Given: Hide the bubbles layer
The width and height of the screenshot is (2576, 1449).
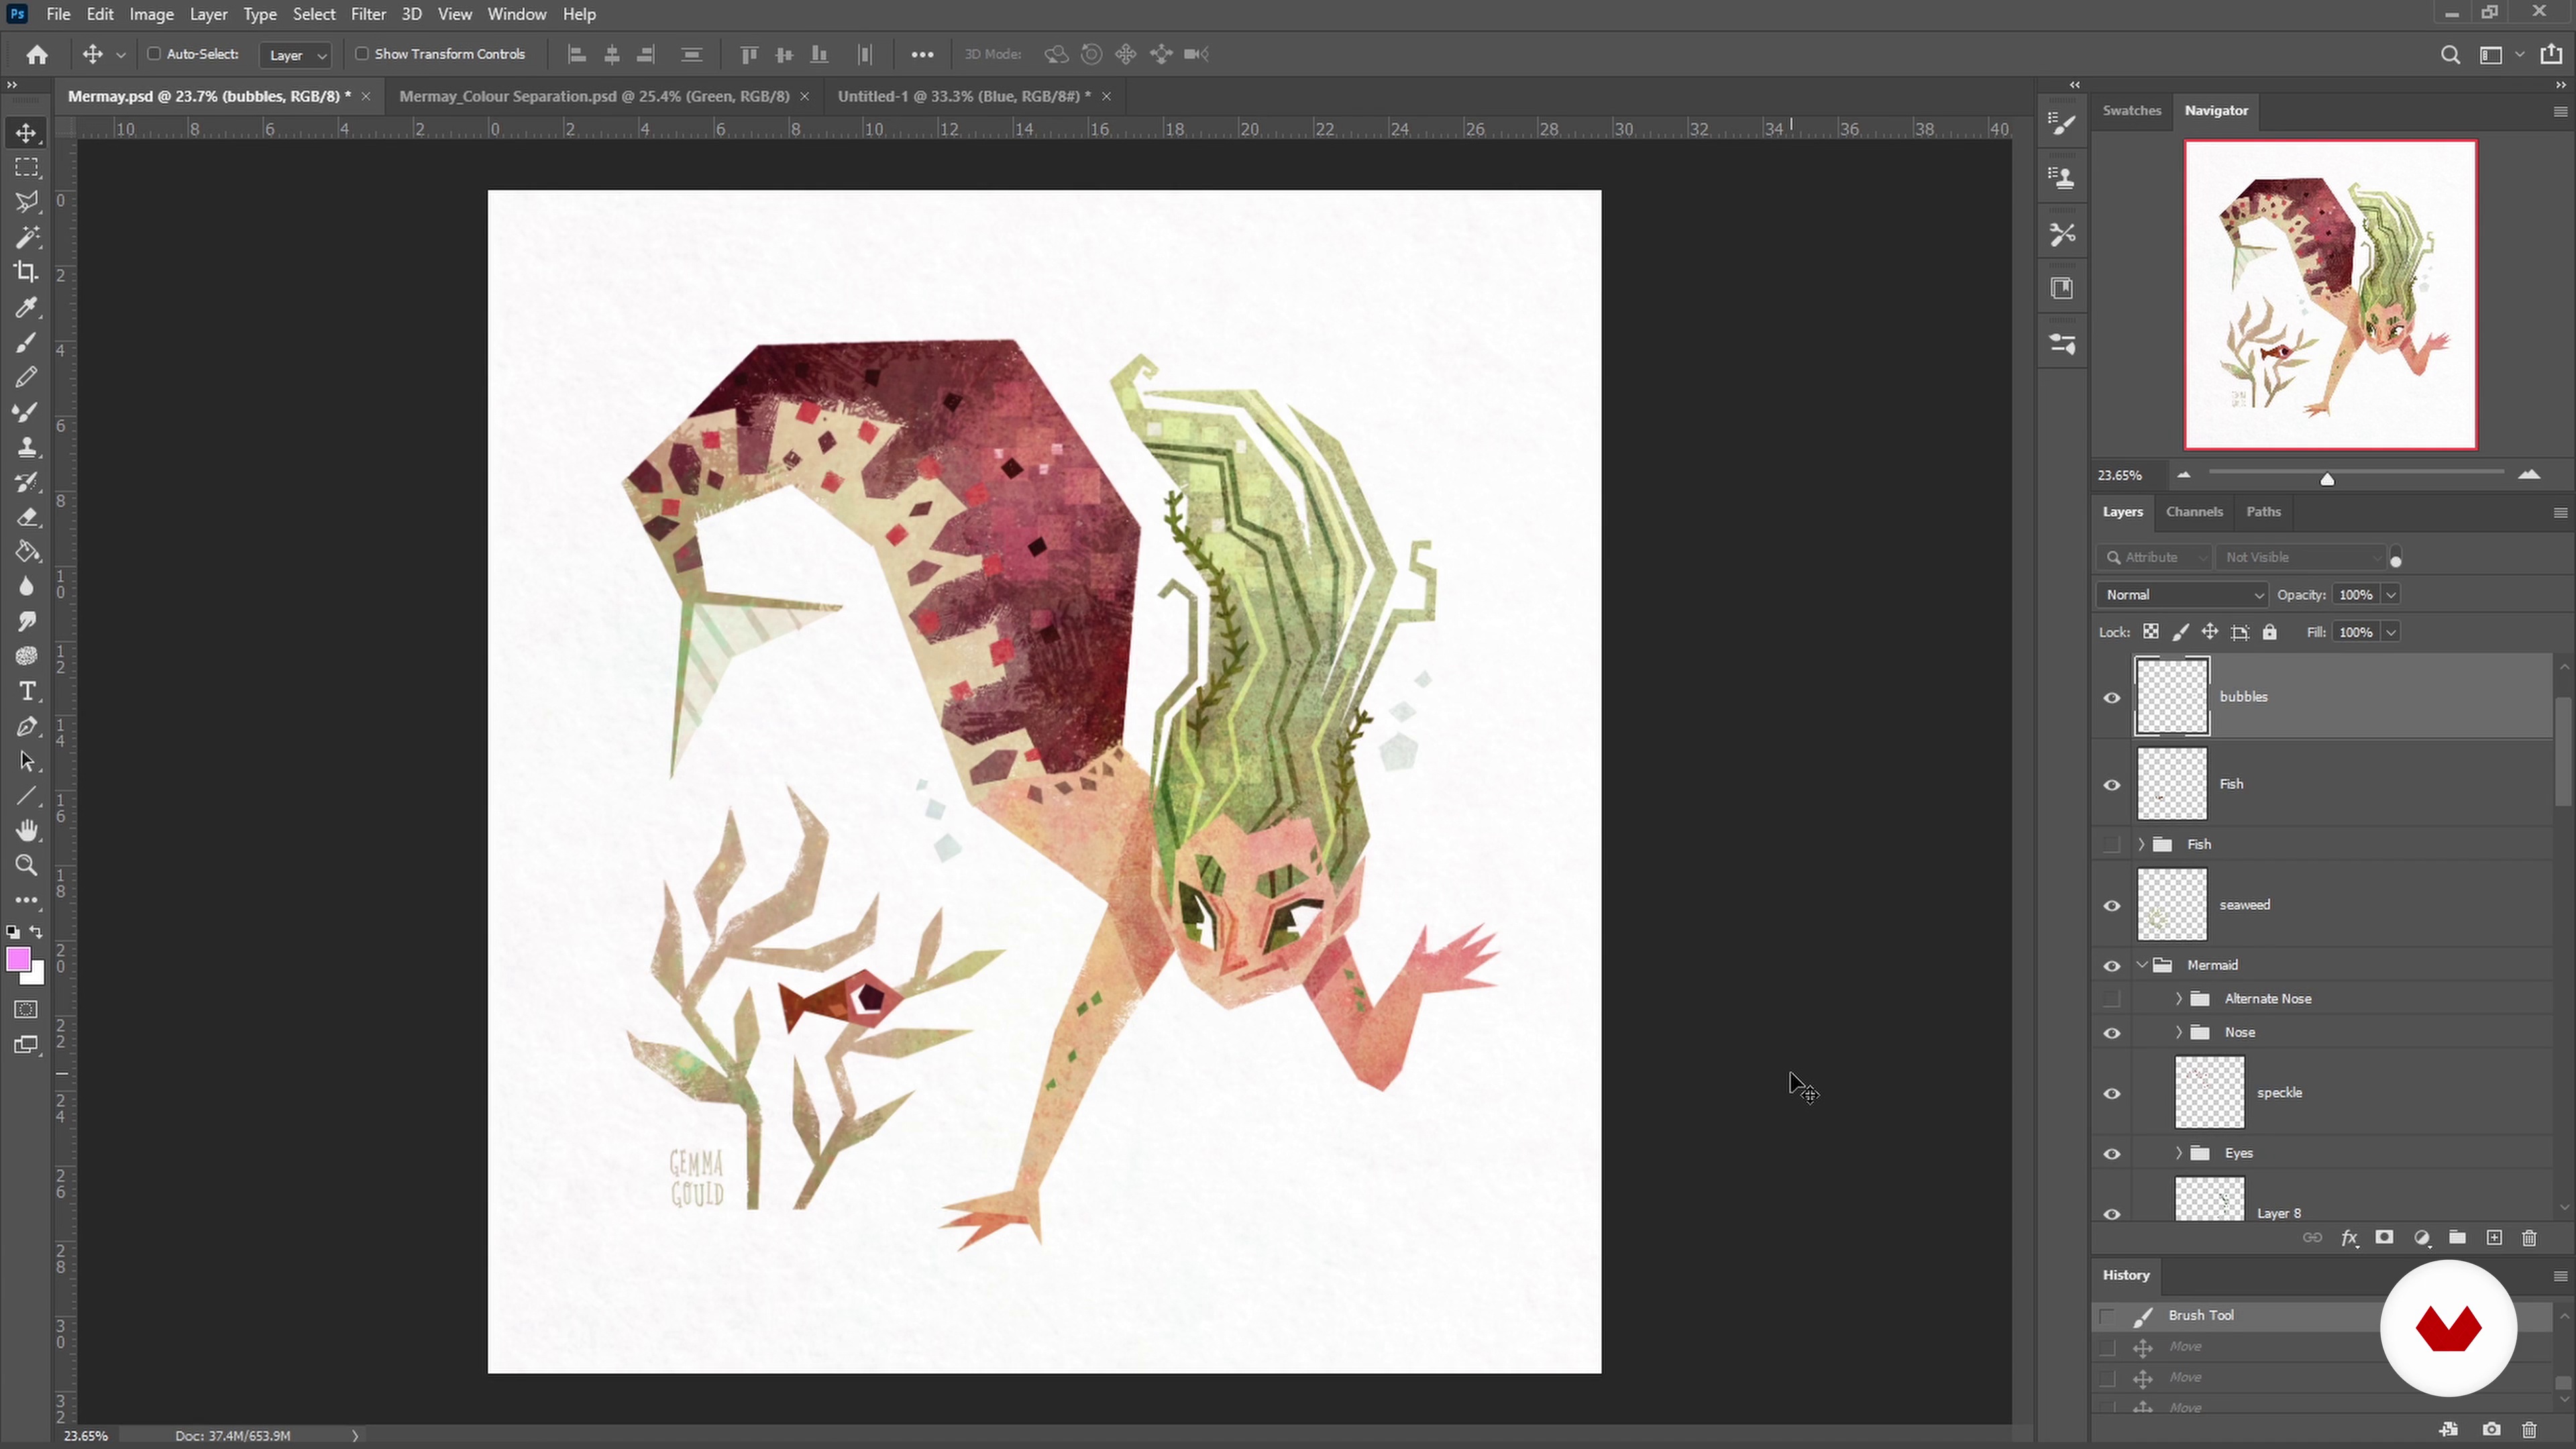Looking at the screenshot, I should (2112, 698).
